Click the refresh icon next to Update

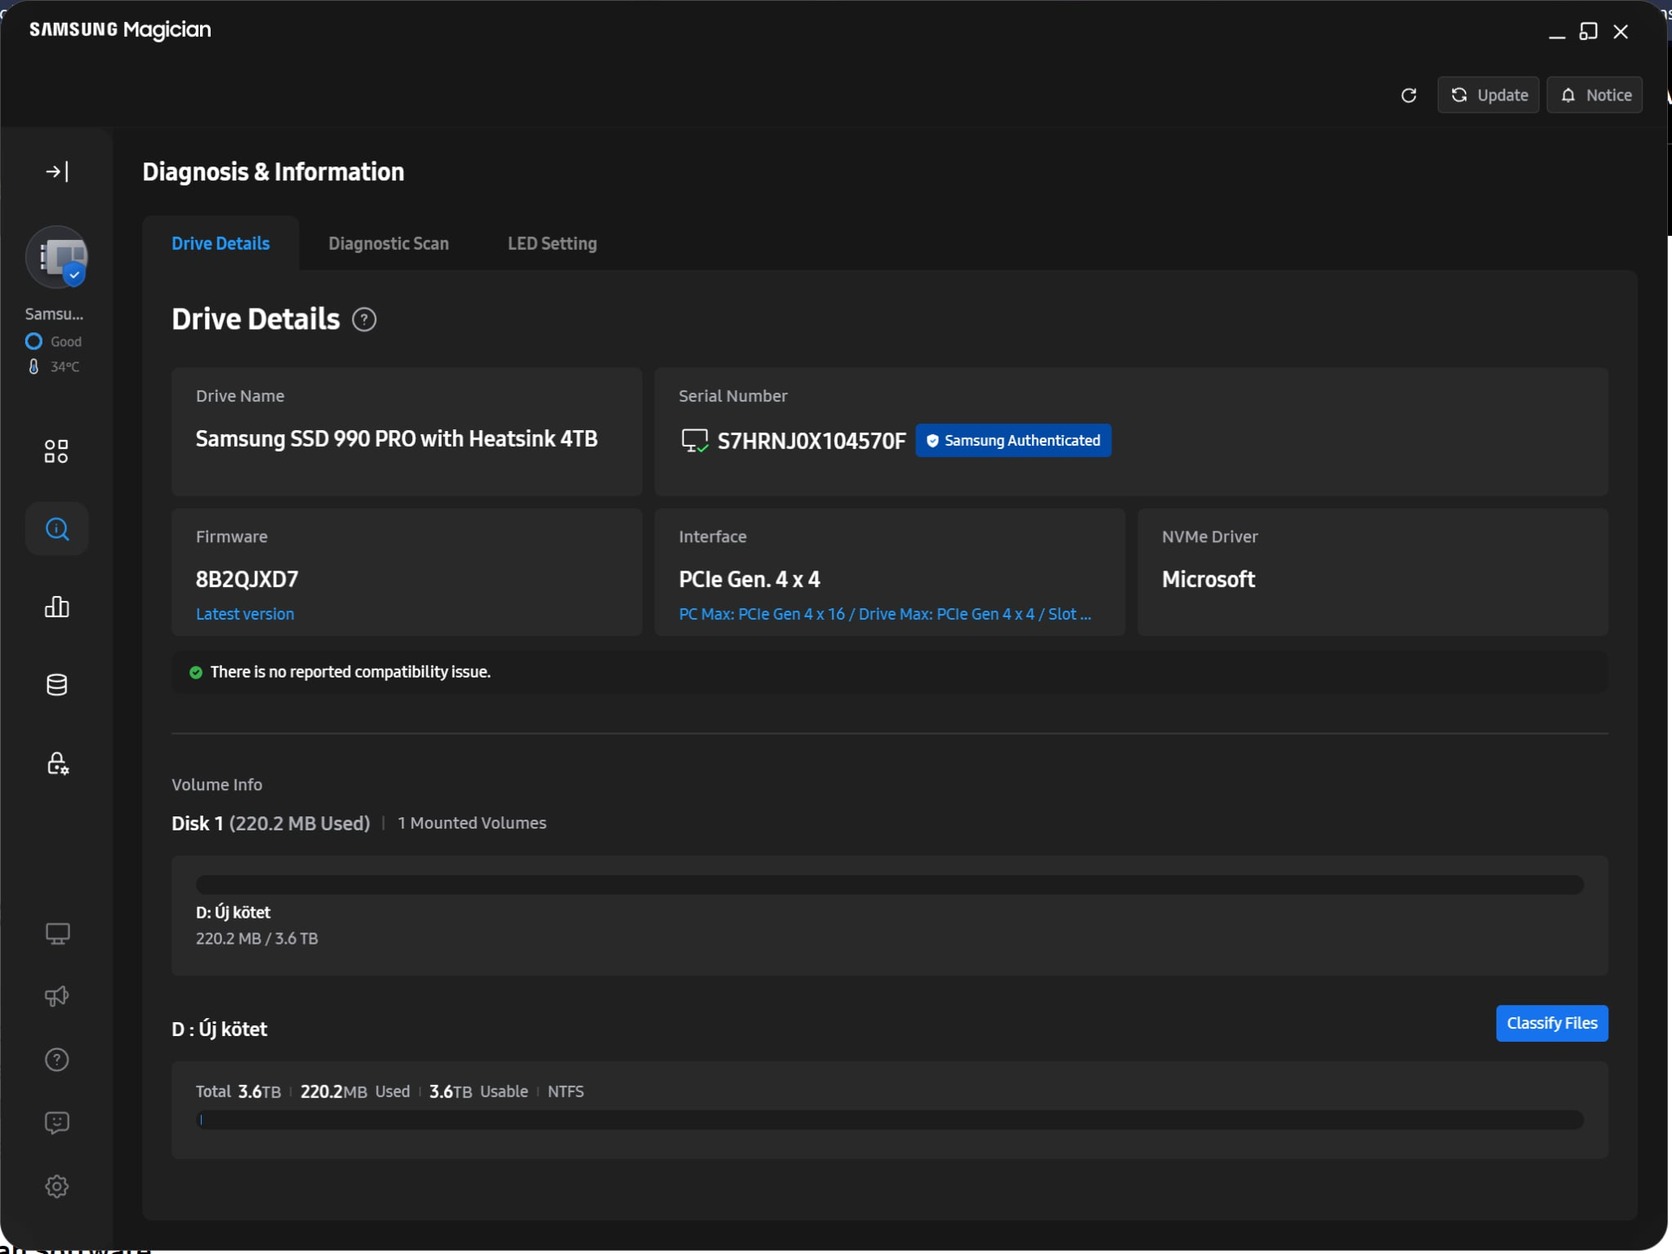coord(1408,95)
